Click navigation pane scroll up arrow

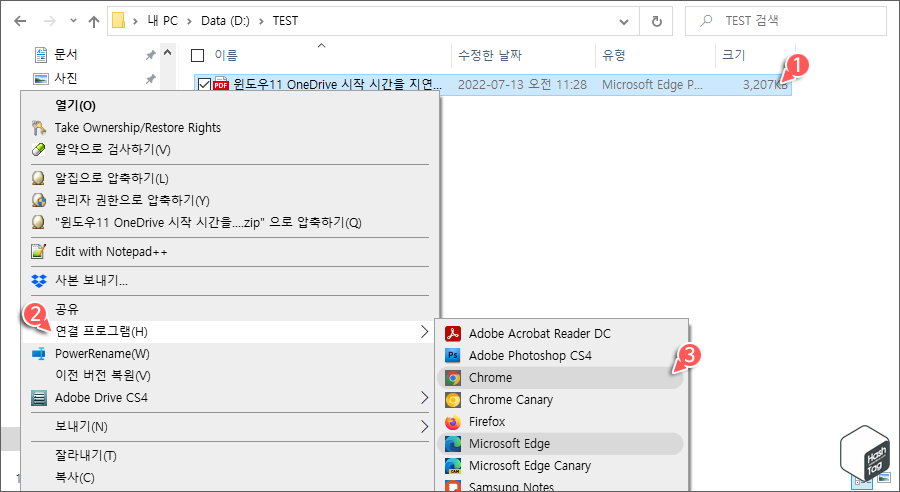tap(168, 53)
